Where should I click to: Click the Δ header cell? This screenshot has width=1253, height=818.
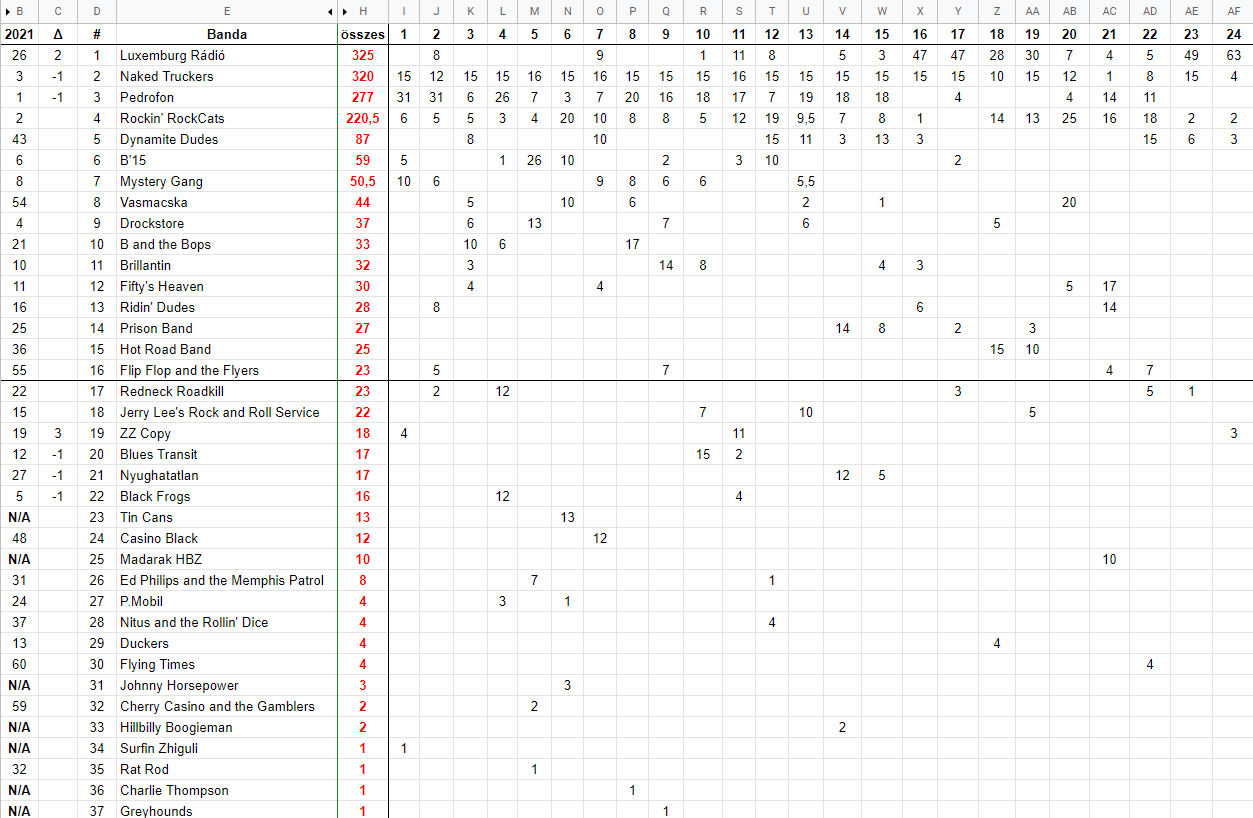tap(58, 34)
